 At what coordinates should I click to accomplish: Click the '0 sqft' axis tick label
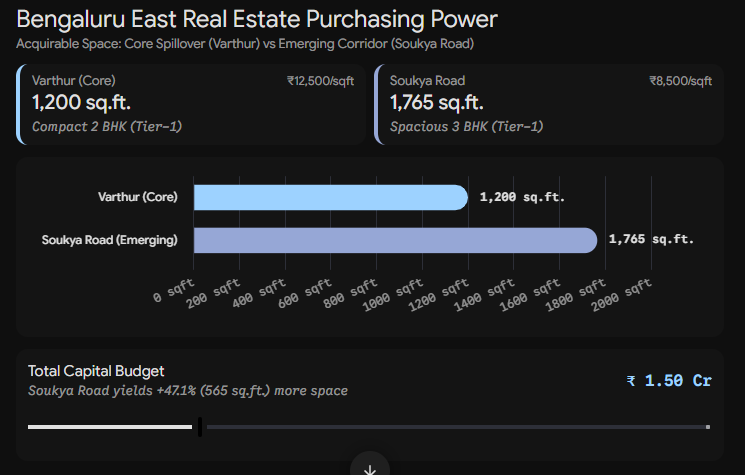[x=174, y=291]
